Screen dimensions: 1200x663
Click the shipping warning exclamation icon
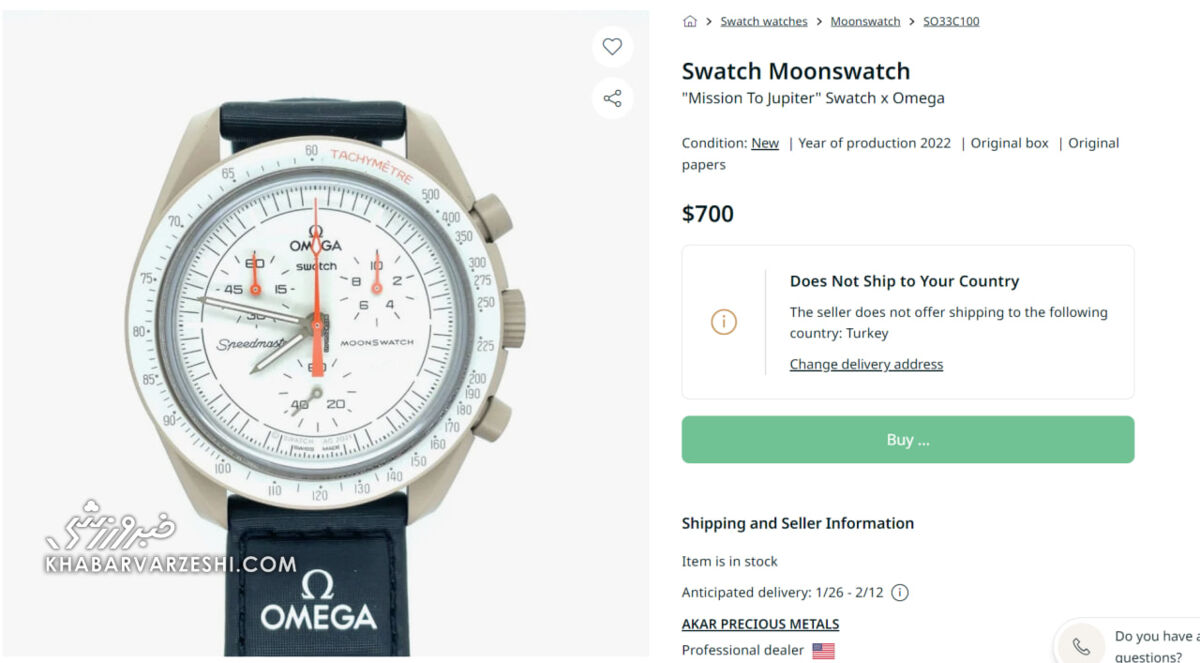click(x=723, y=322)
